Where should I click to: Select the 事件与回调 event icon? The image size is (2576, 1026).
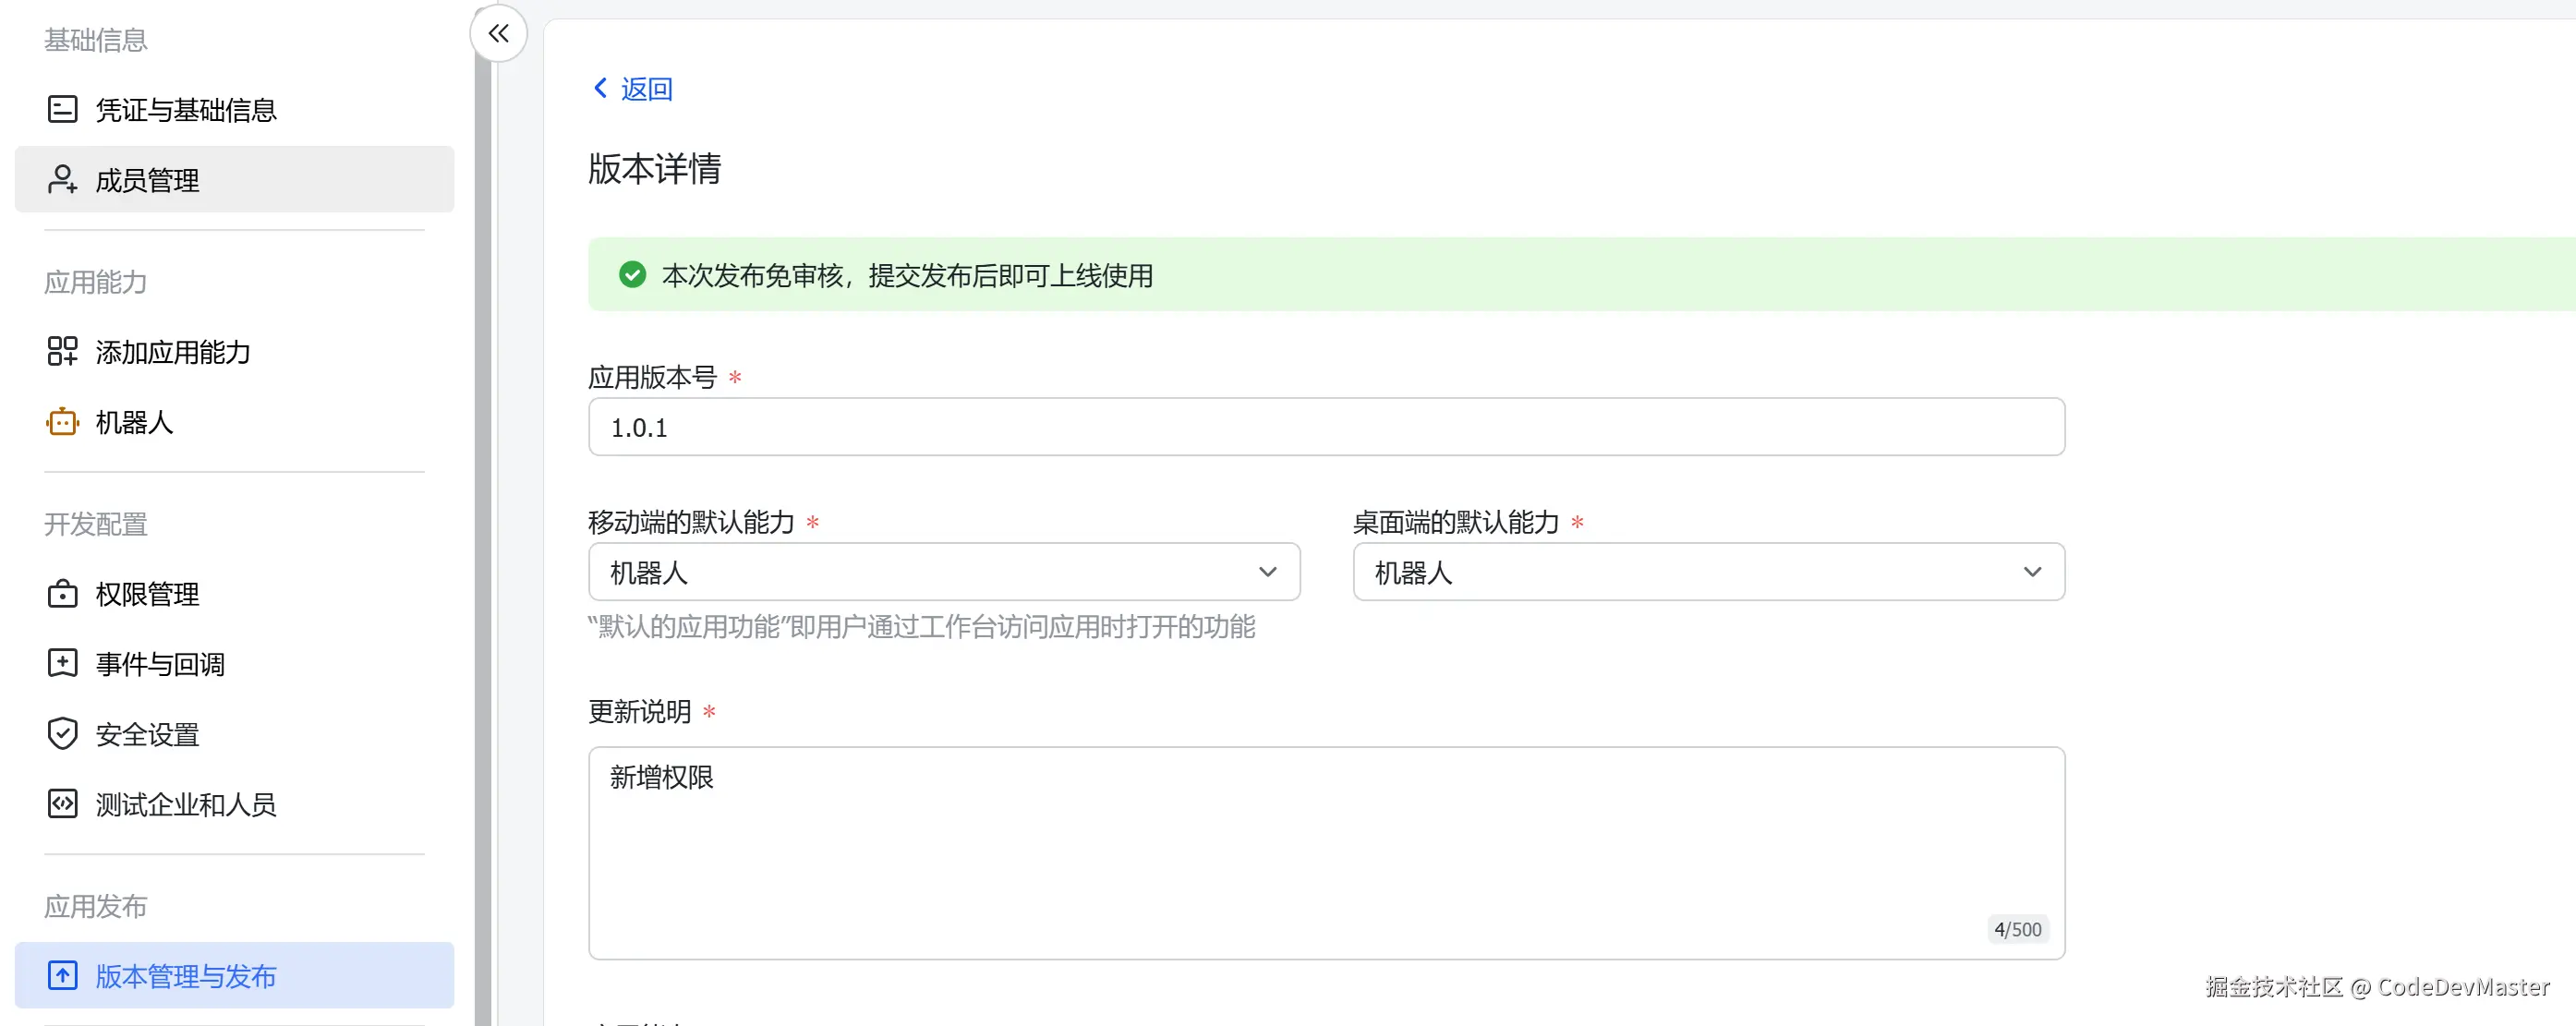pyautogui.click(x=62, y=663)
